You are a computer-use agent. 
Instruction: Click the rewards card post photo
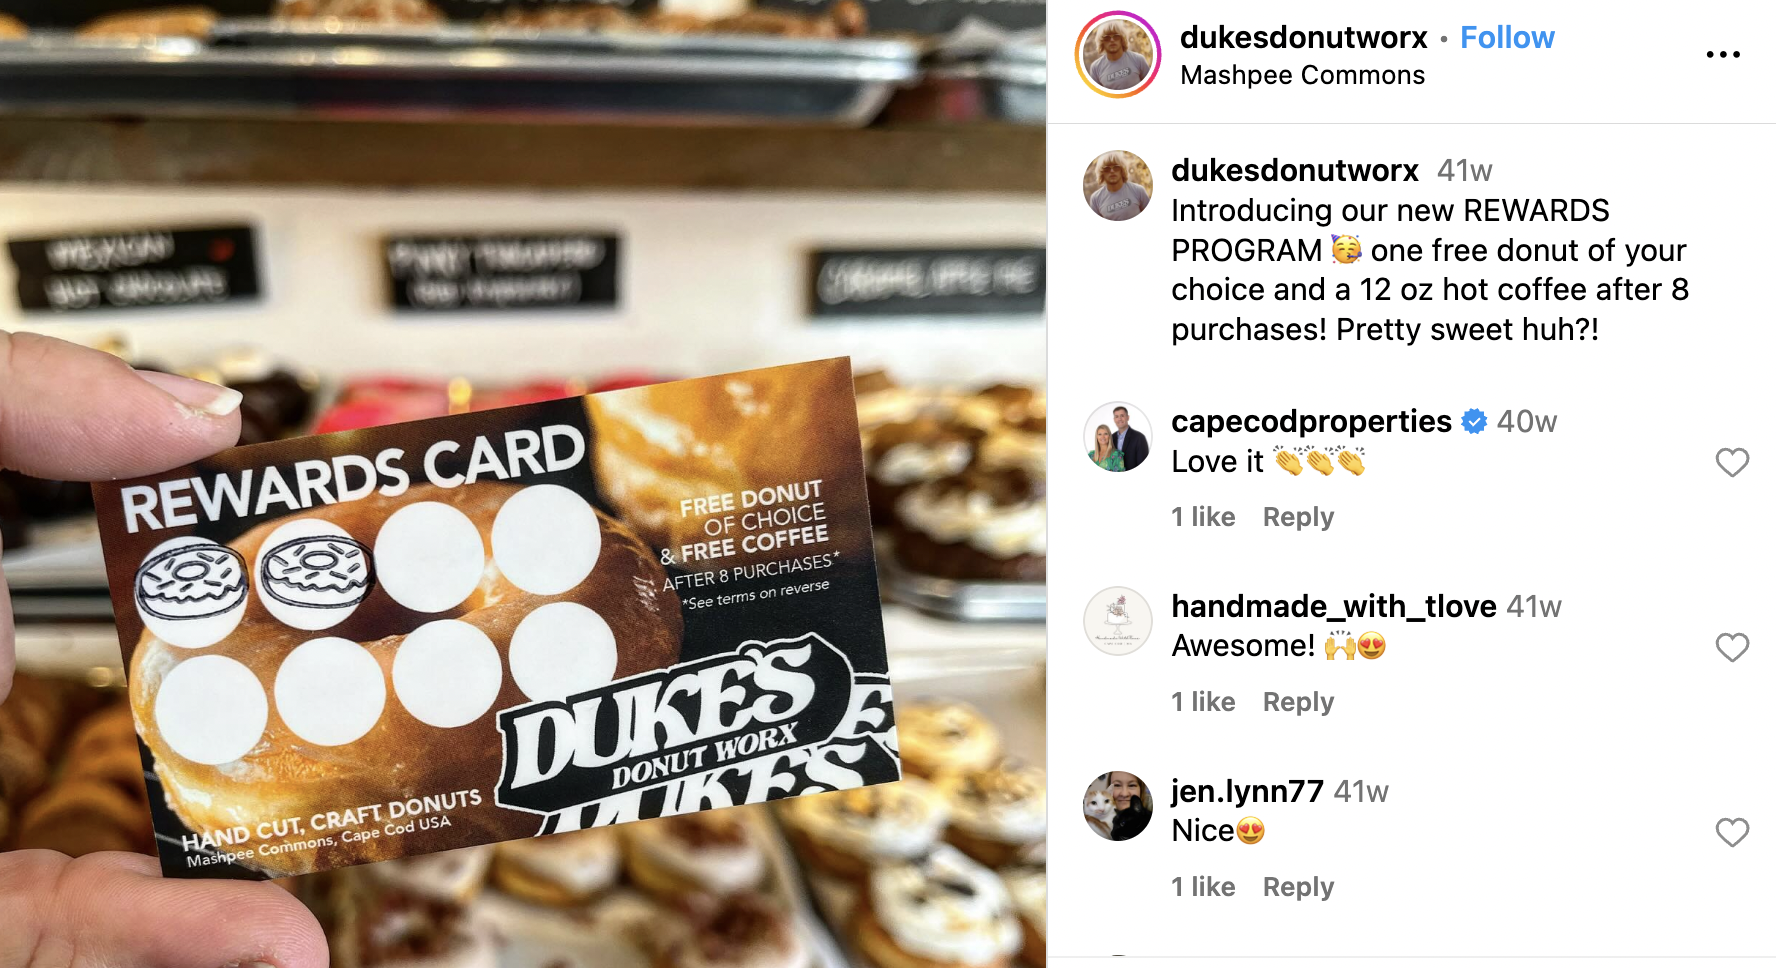[x=523, y=484]
